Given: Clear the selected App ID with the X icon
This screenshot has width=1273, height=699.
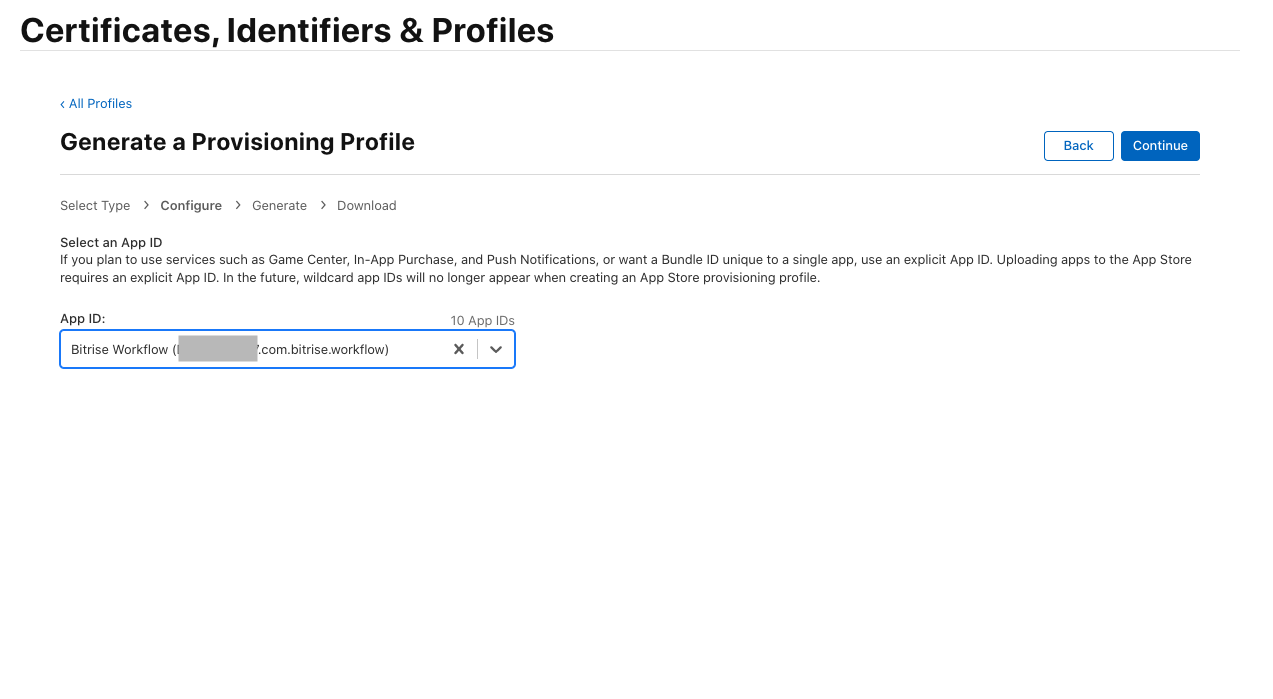Looking at the screenshot, I should click(459, 349).
